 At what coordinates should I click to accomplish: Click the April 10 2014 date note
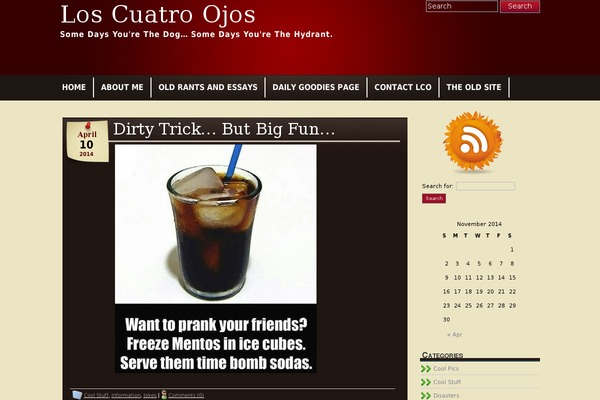click(87, 141)
